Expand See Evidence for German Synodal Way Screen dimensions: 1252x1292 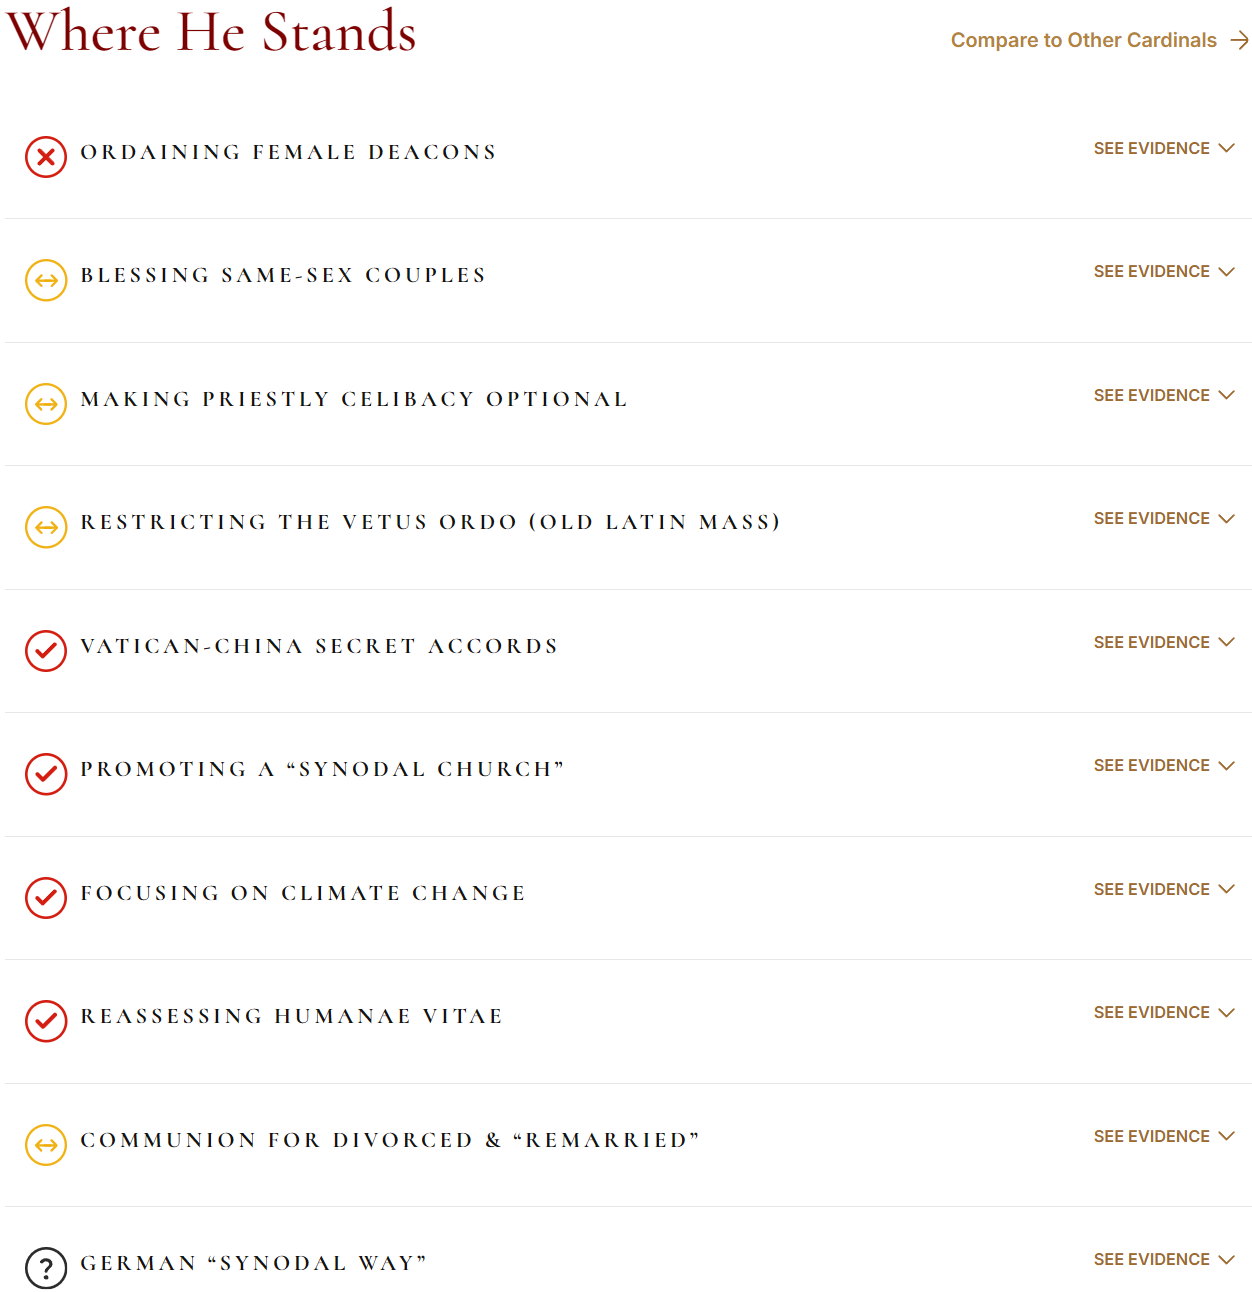(1164, 1259)
